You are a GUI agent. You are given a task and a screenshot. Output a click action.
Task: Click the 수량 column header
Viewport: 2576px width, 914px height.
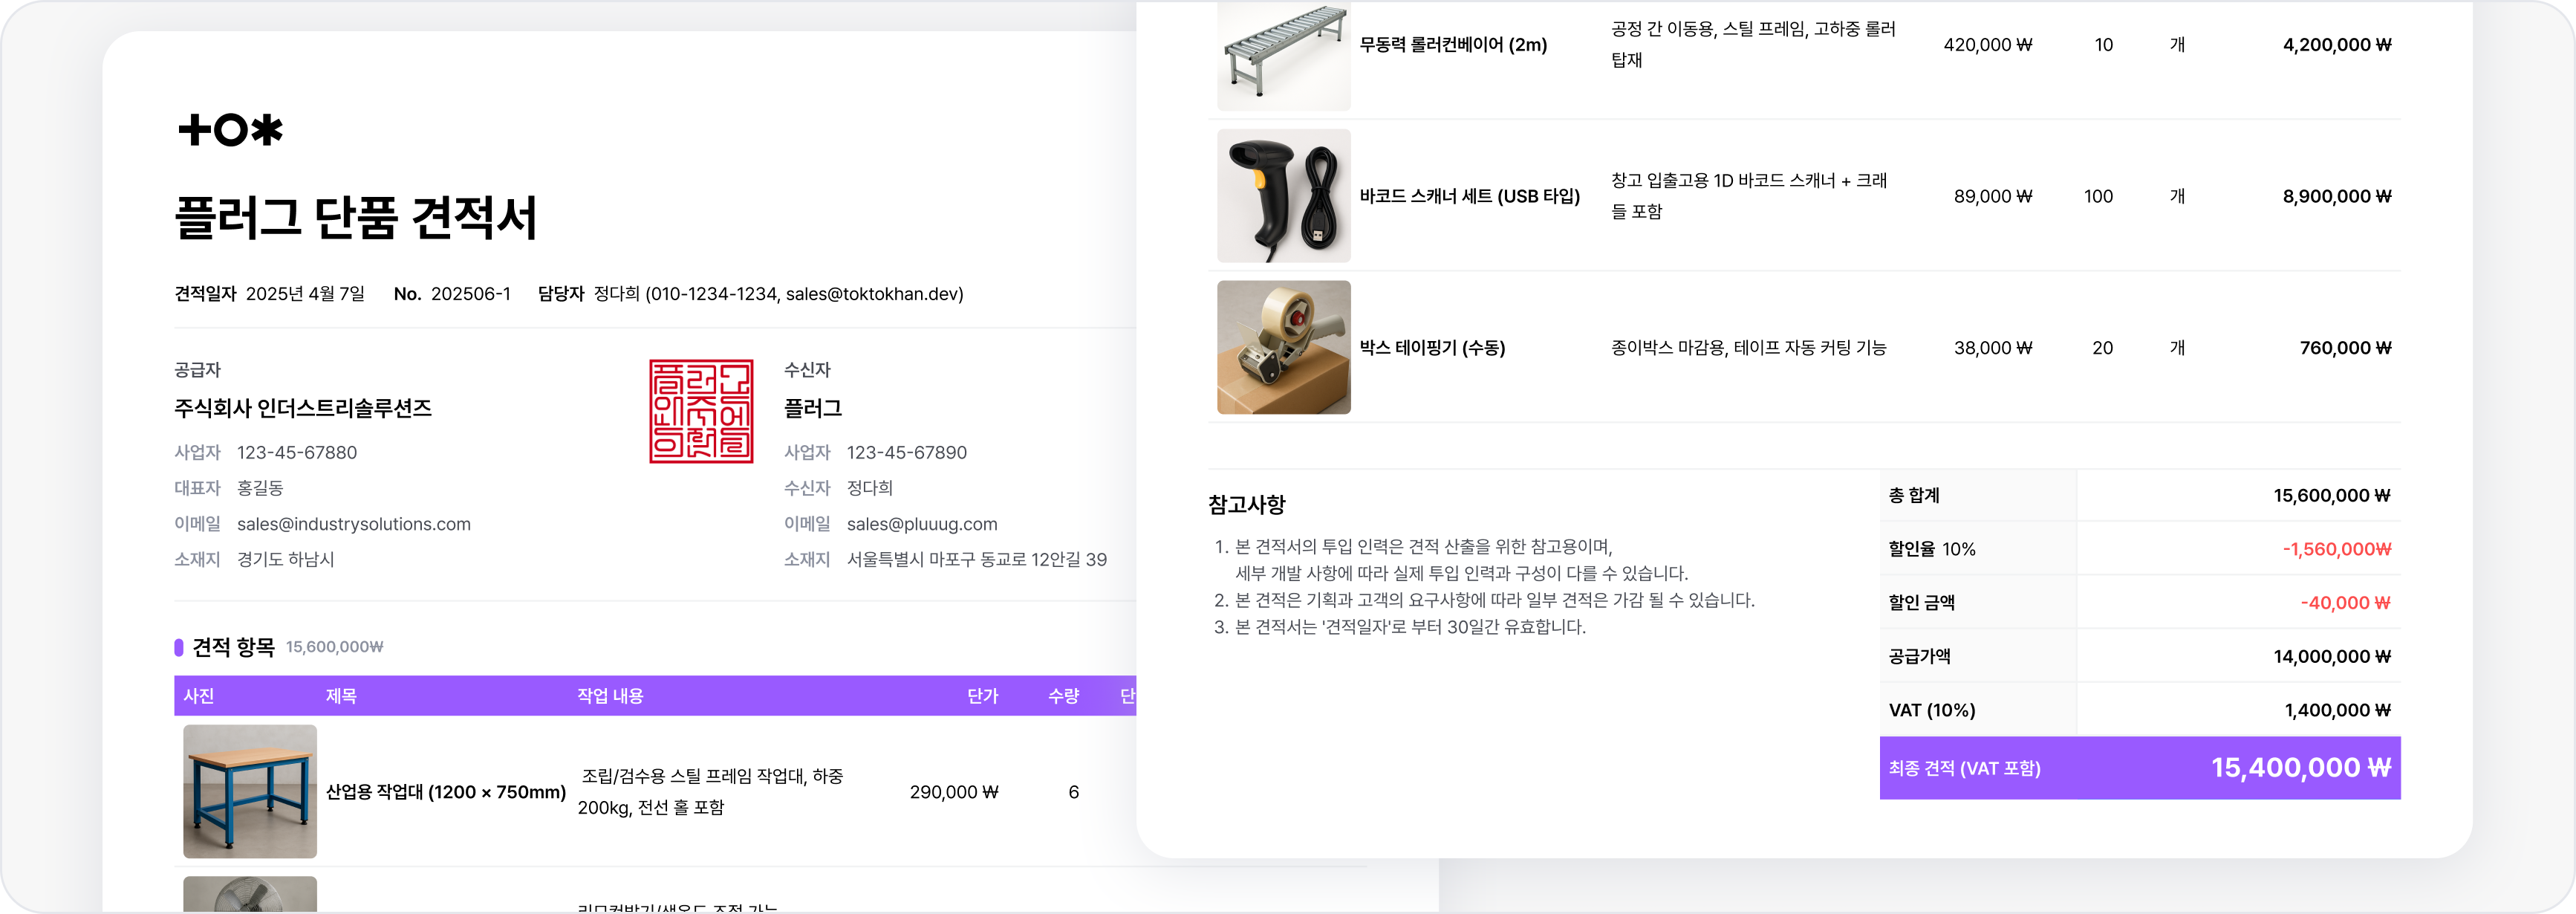[1064, 696]
